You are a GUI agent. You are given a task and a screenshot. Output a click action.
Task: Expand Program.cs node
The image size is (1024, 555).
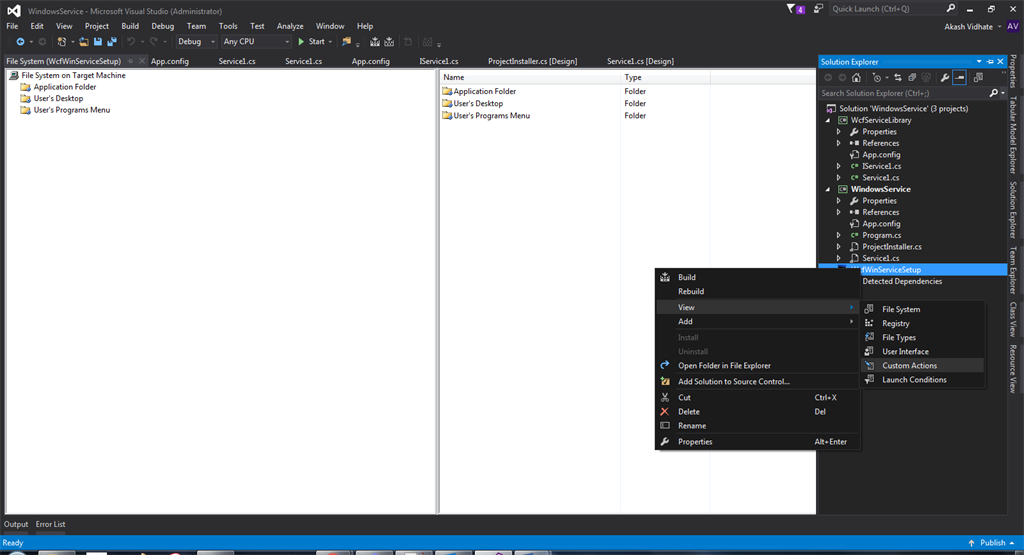(839, 235)
